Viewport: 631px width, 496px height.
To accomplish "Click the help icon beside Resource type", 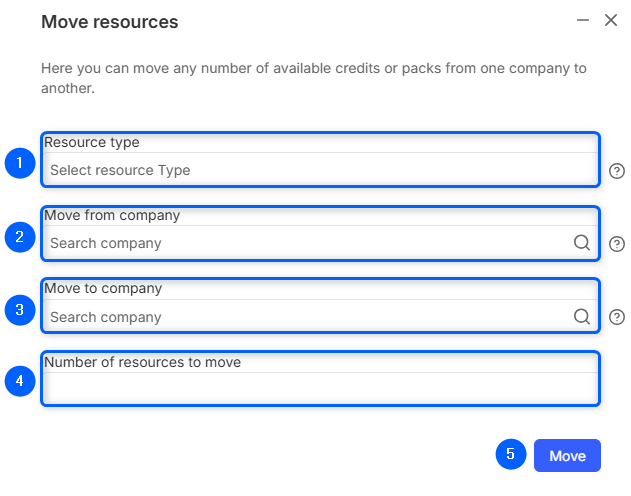I will pyautogui.click(x=617, y=171).
